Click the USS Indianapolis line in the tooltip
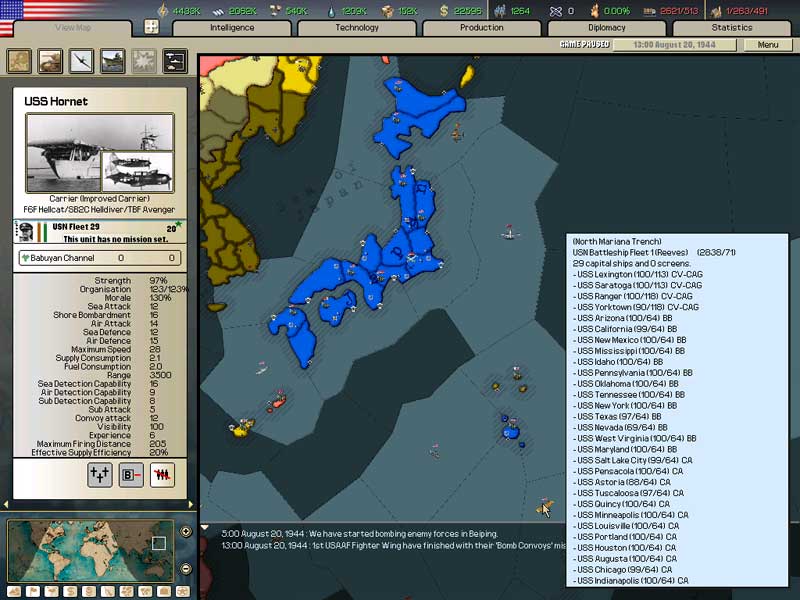Screen dimensions: 800x600 (x=631, y=581)
